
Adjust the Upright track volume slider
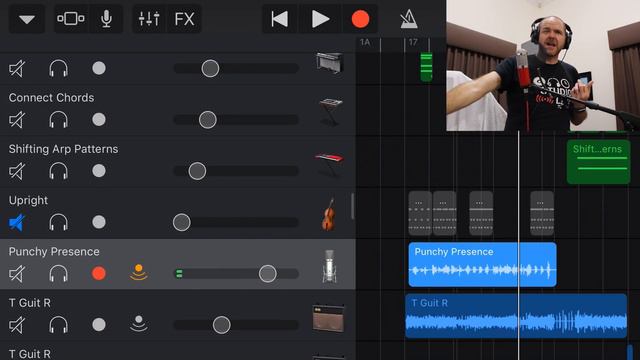(182, 222)
